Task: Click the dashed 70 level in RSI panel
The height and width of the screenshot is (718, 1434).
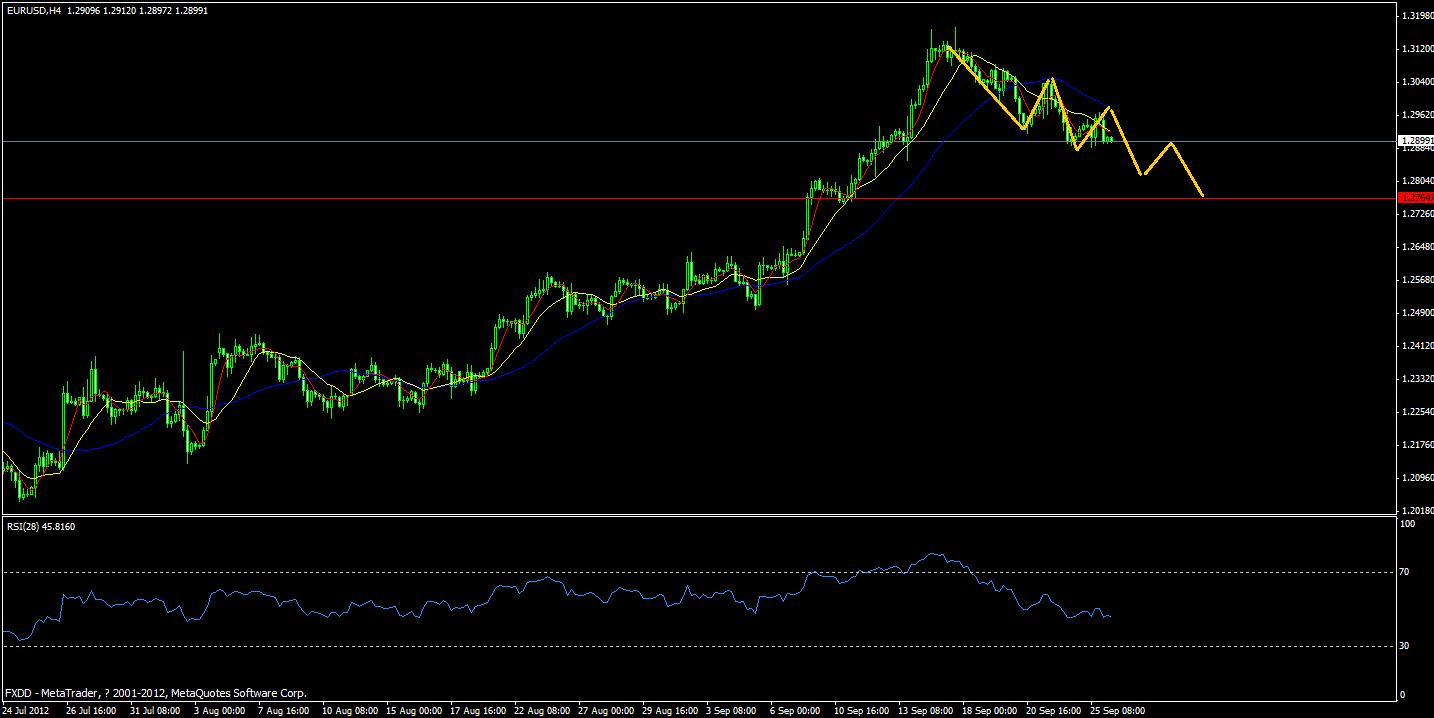Action: 600,573
